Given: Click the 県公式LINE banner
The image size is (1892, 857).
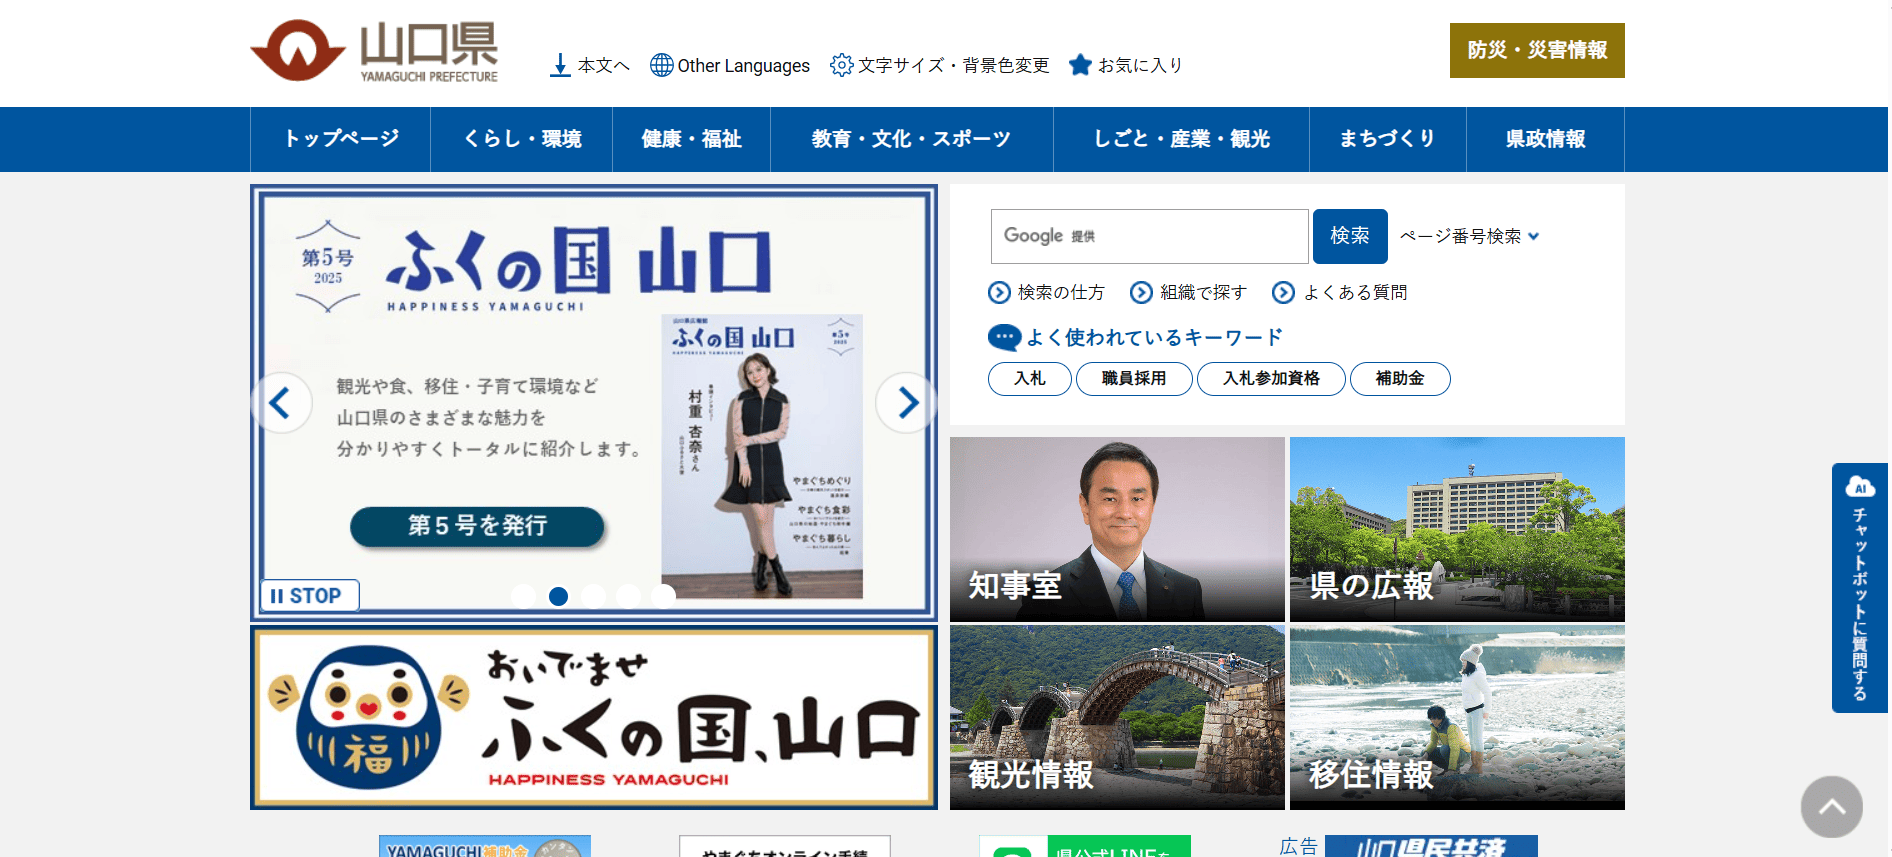Looking at the screenshot, I should (1085, 847).
